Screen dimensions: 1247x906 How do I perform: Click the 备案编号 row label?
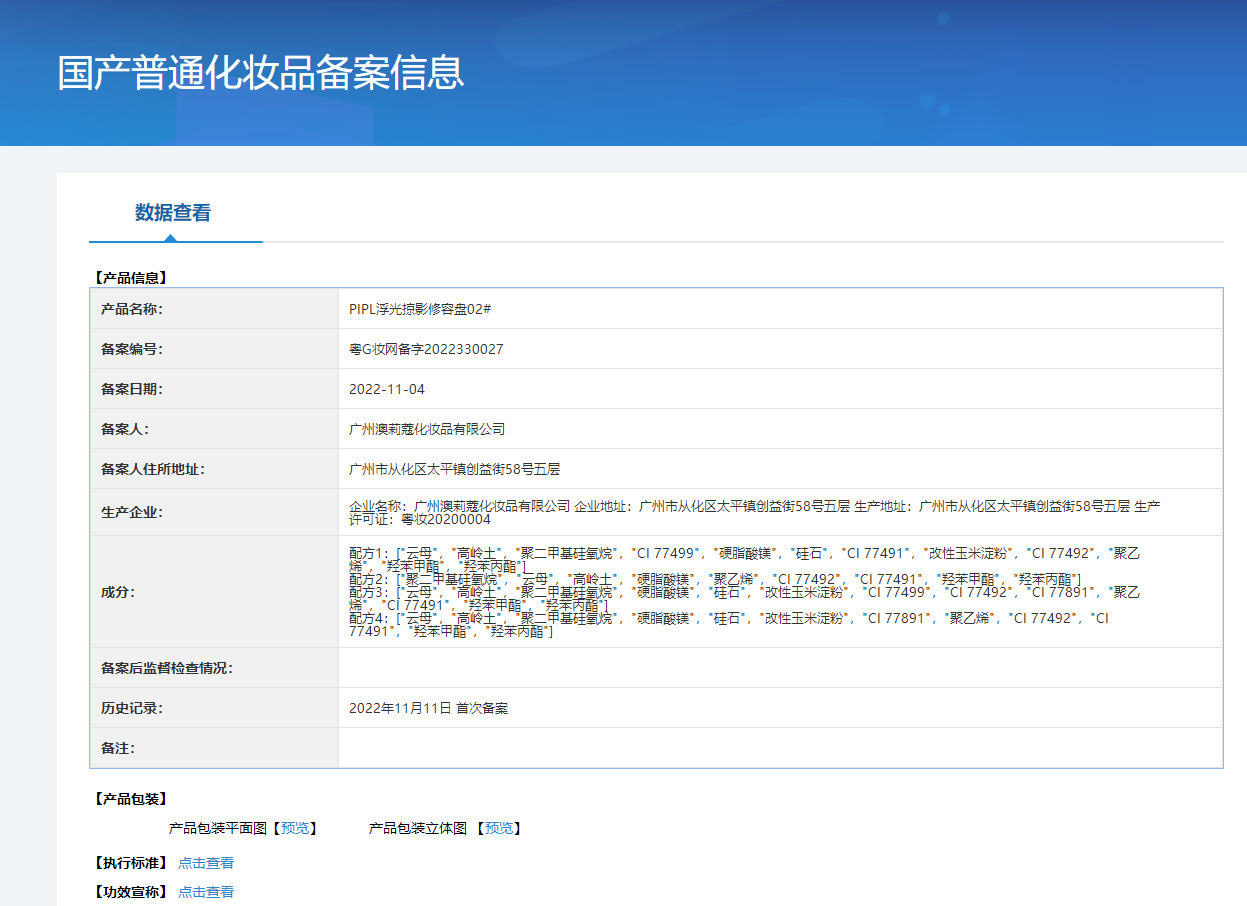coord(132,349)
